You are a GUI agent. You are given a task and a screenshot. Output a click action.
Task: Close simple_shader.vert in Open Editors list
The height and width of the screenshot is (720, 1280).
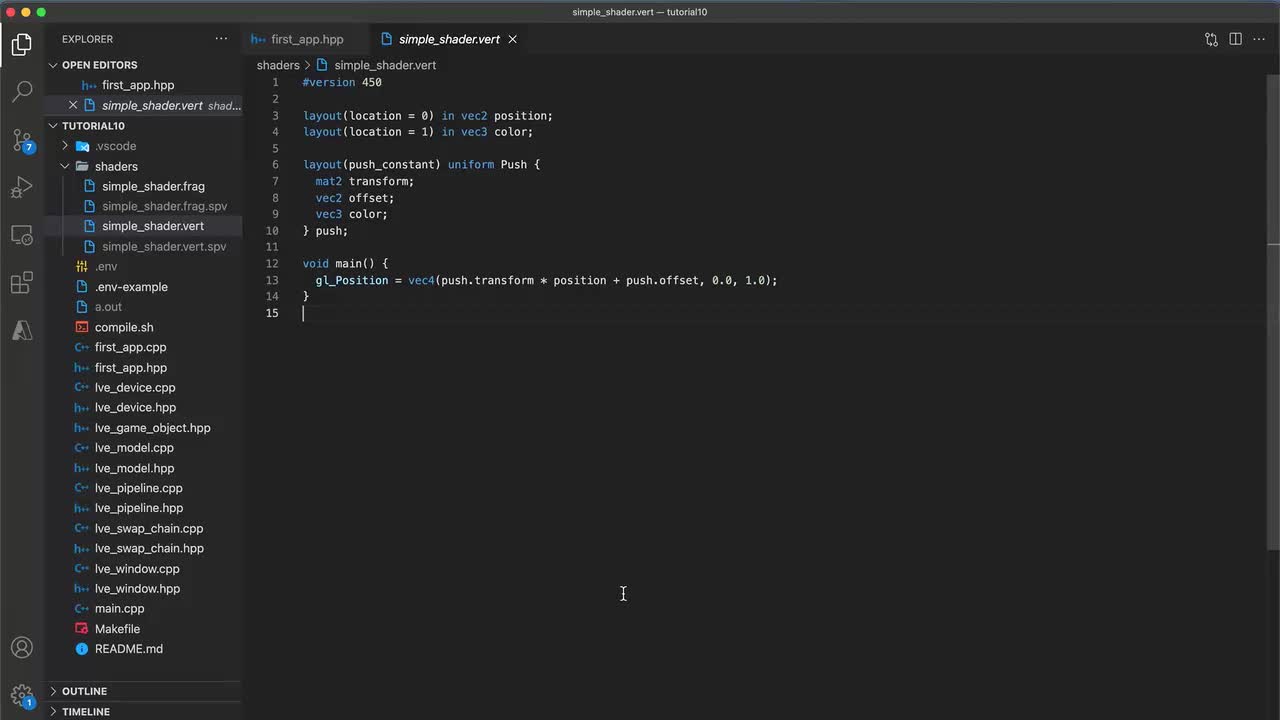(73, 105)
